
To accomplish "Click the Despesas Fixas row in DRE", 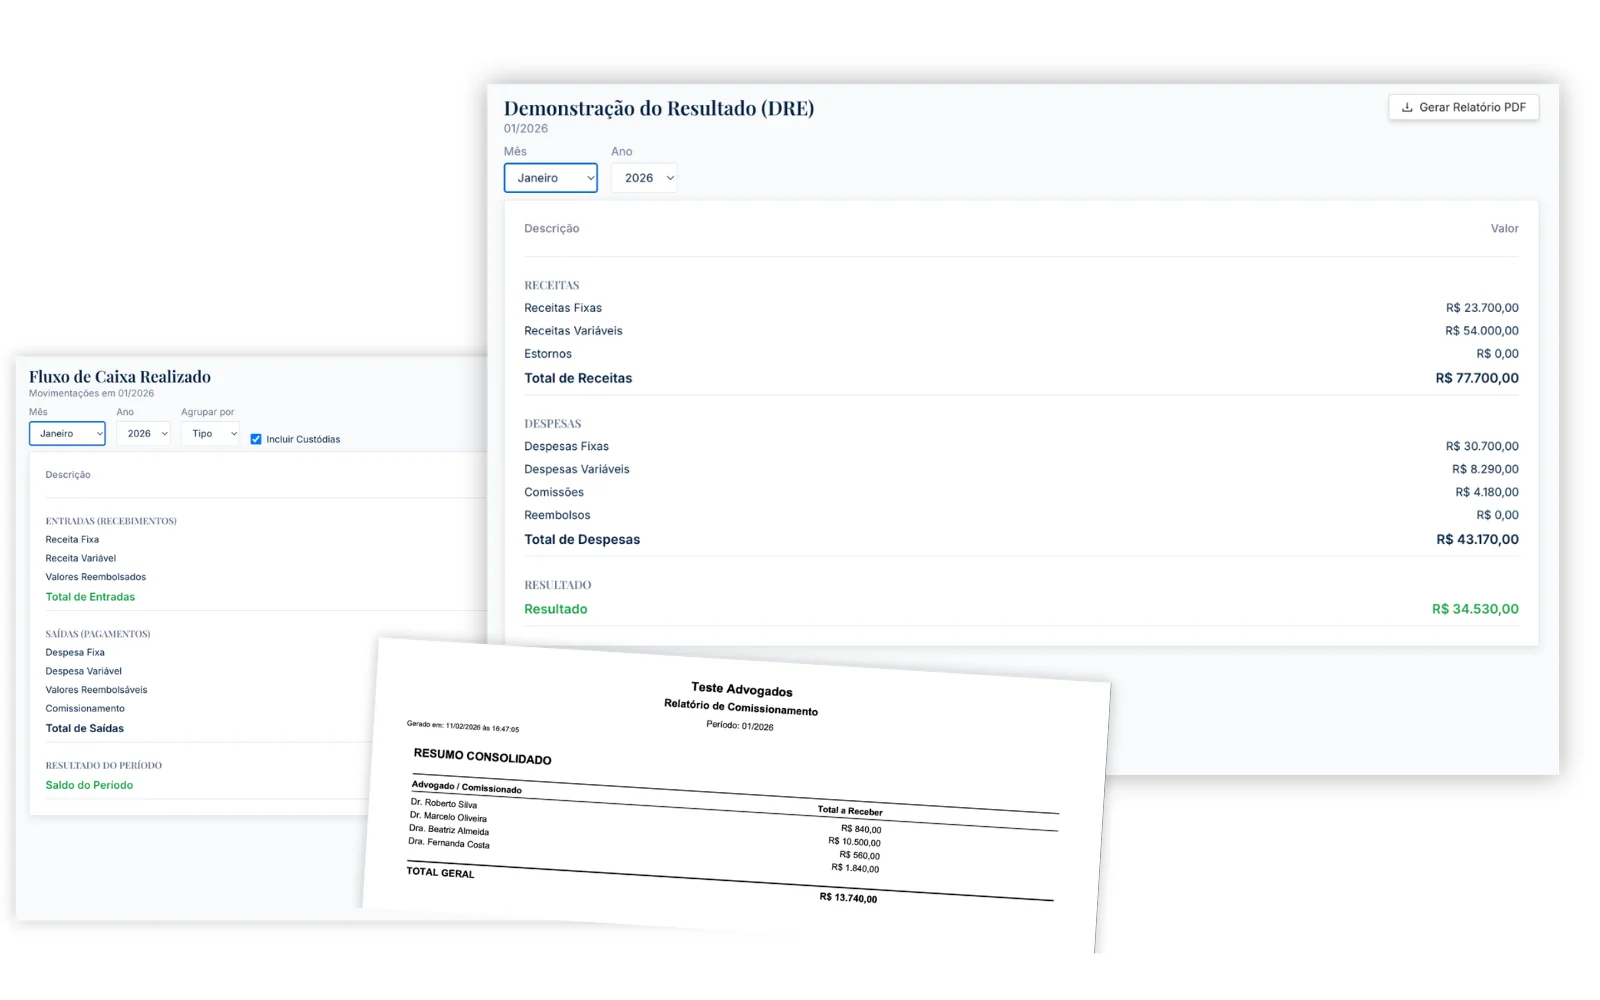I will tap(1021, 446).
